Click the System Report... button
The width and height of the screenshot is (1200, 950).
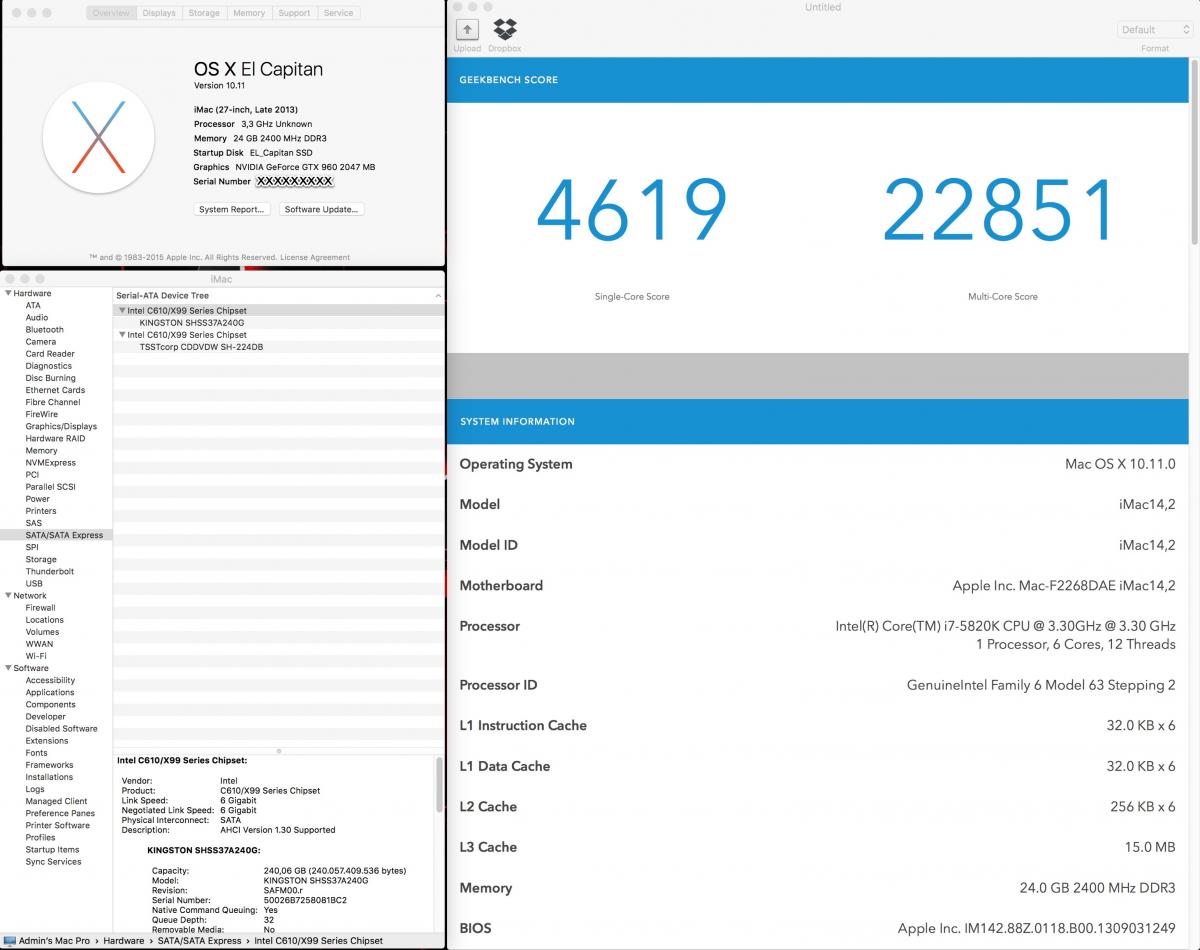click(x=232, y=210)
